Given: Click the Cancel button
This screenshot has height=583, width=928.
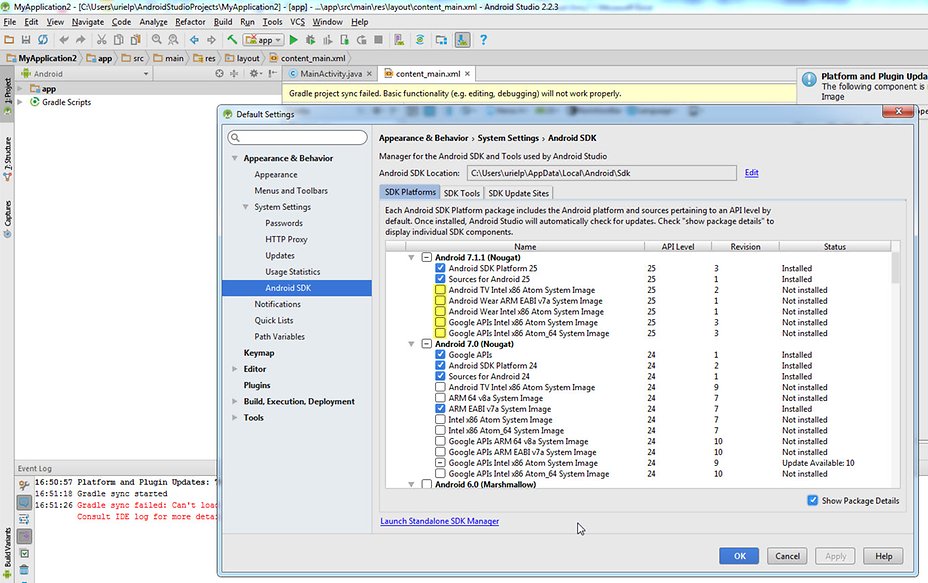Looking at the screenshot, I should click(x=787, y=556).
